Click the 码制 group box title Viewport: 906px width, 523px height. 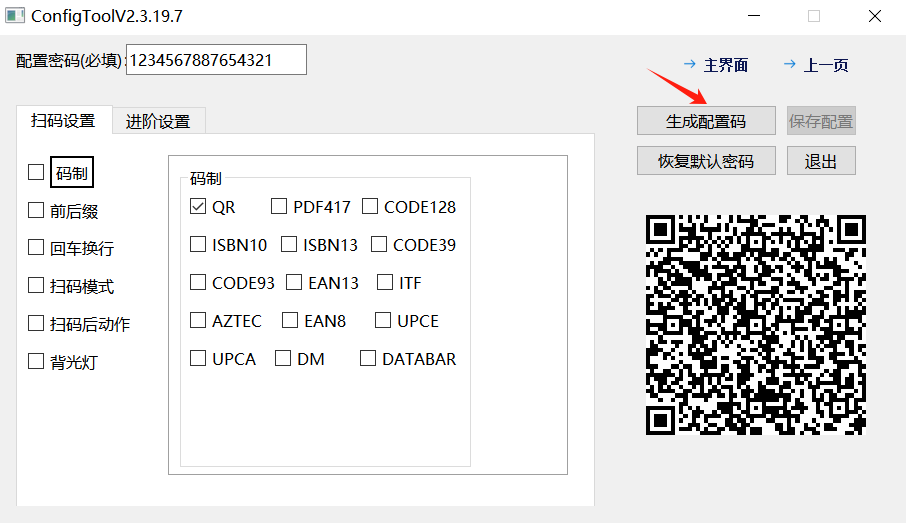click(206, 179)
